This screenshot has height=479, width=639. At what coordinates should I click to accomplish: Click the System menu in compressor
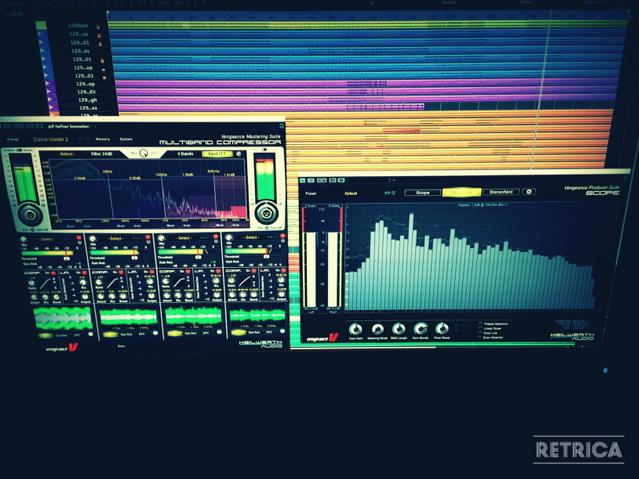coord(126,139)
